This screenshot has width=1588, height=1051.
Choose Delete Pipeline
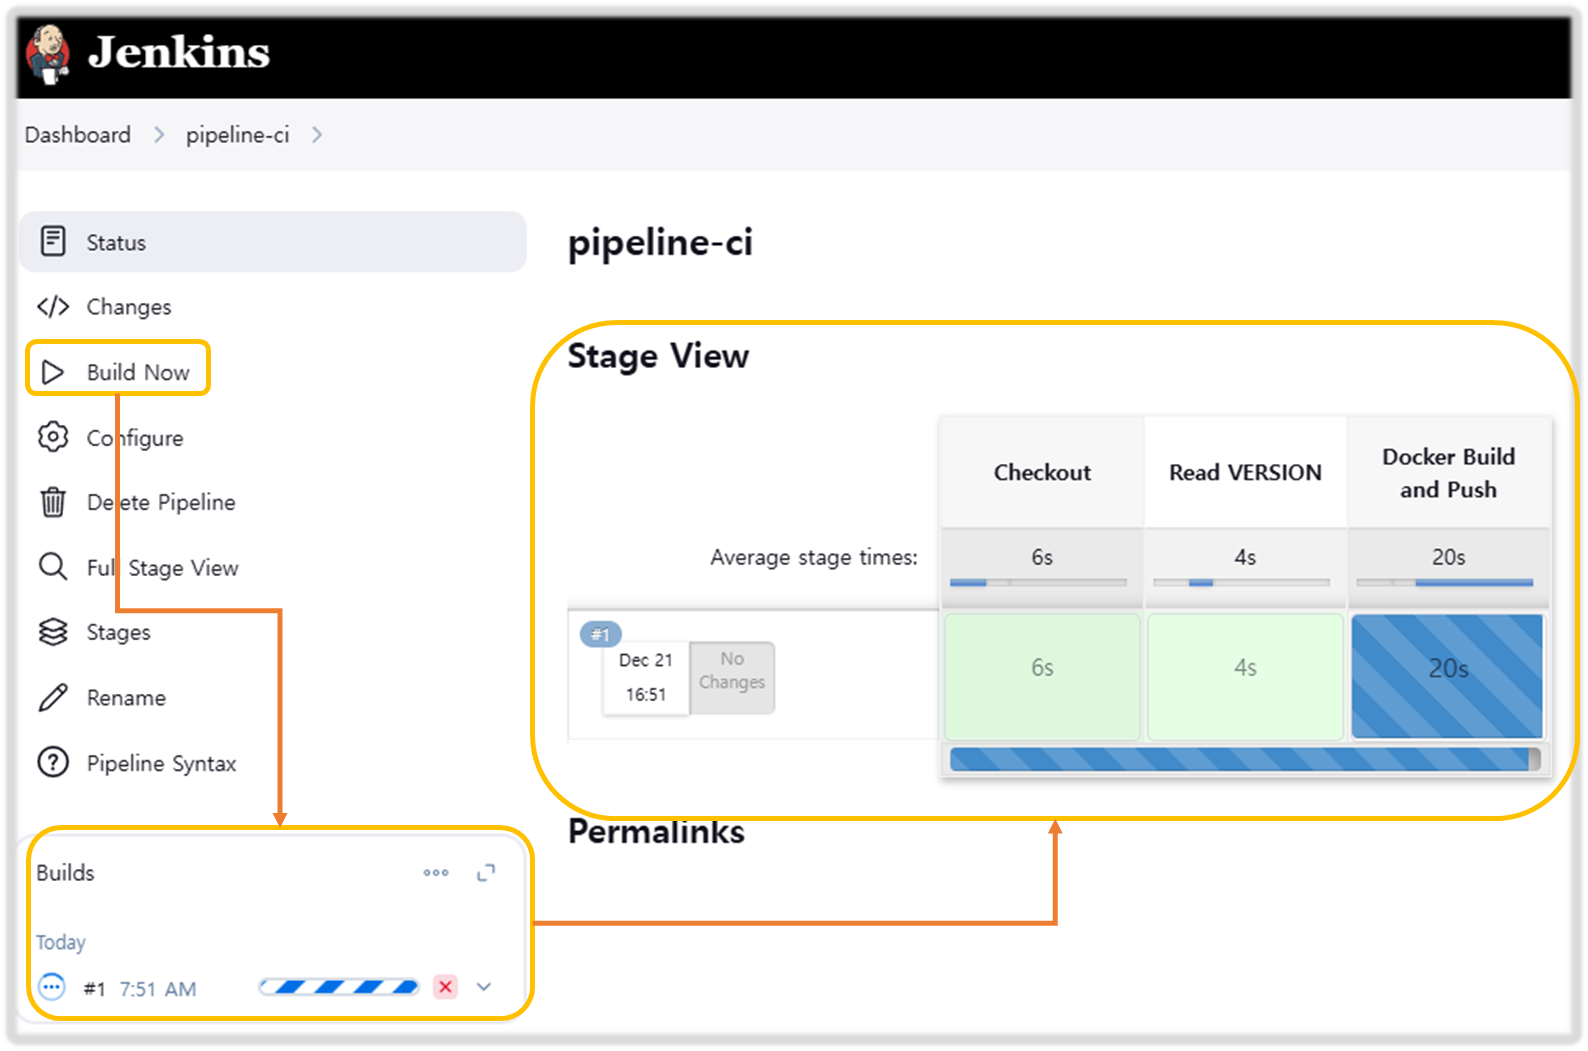pyautogui.click(x=161, y=502)
